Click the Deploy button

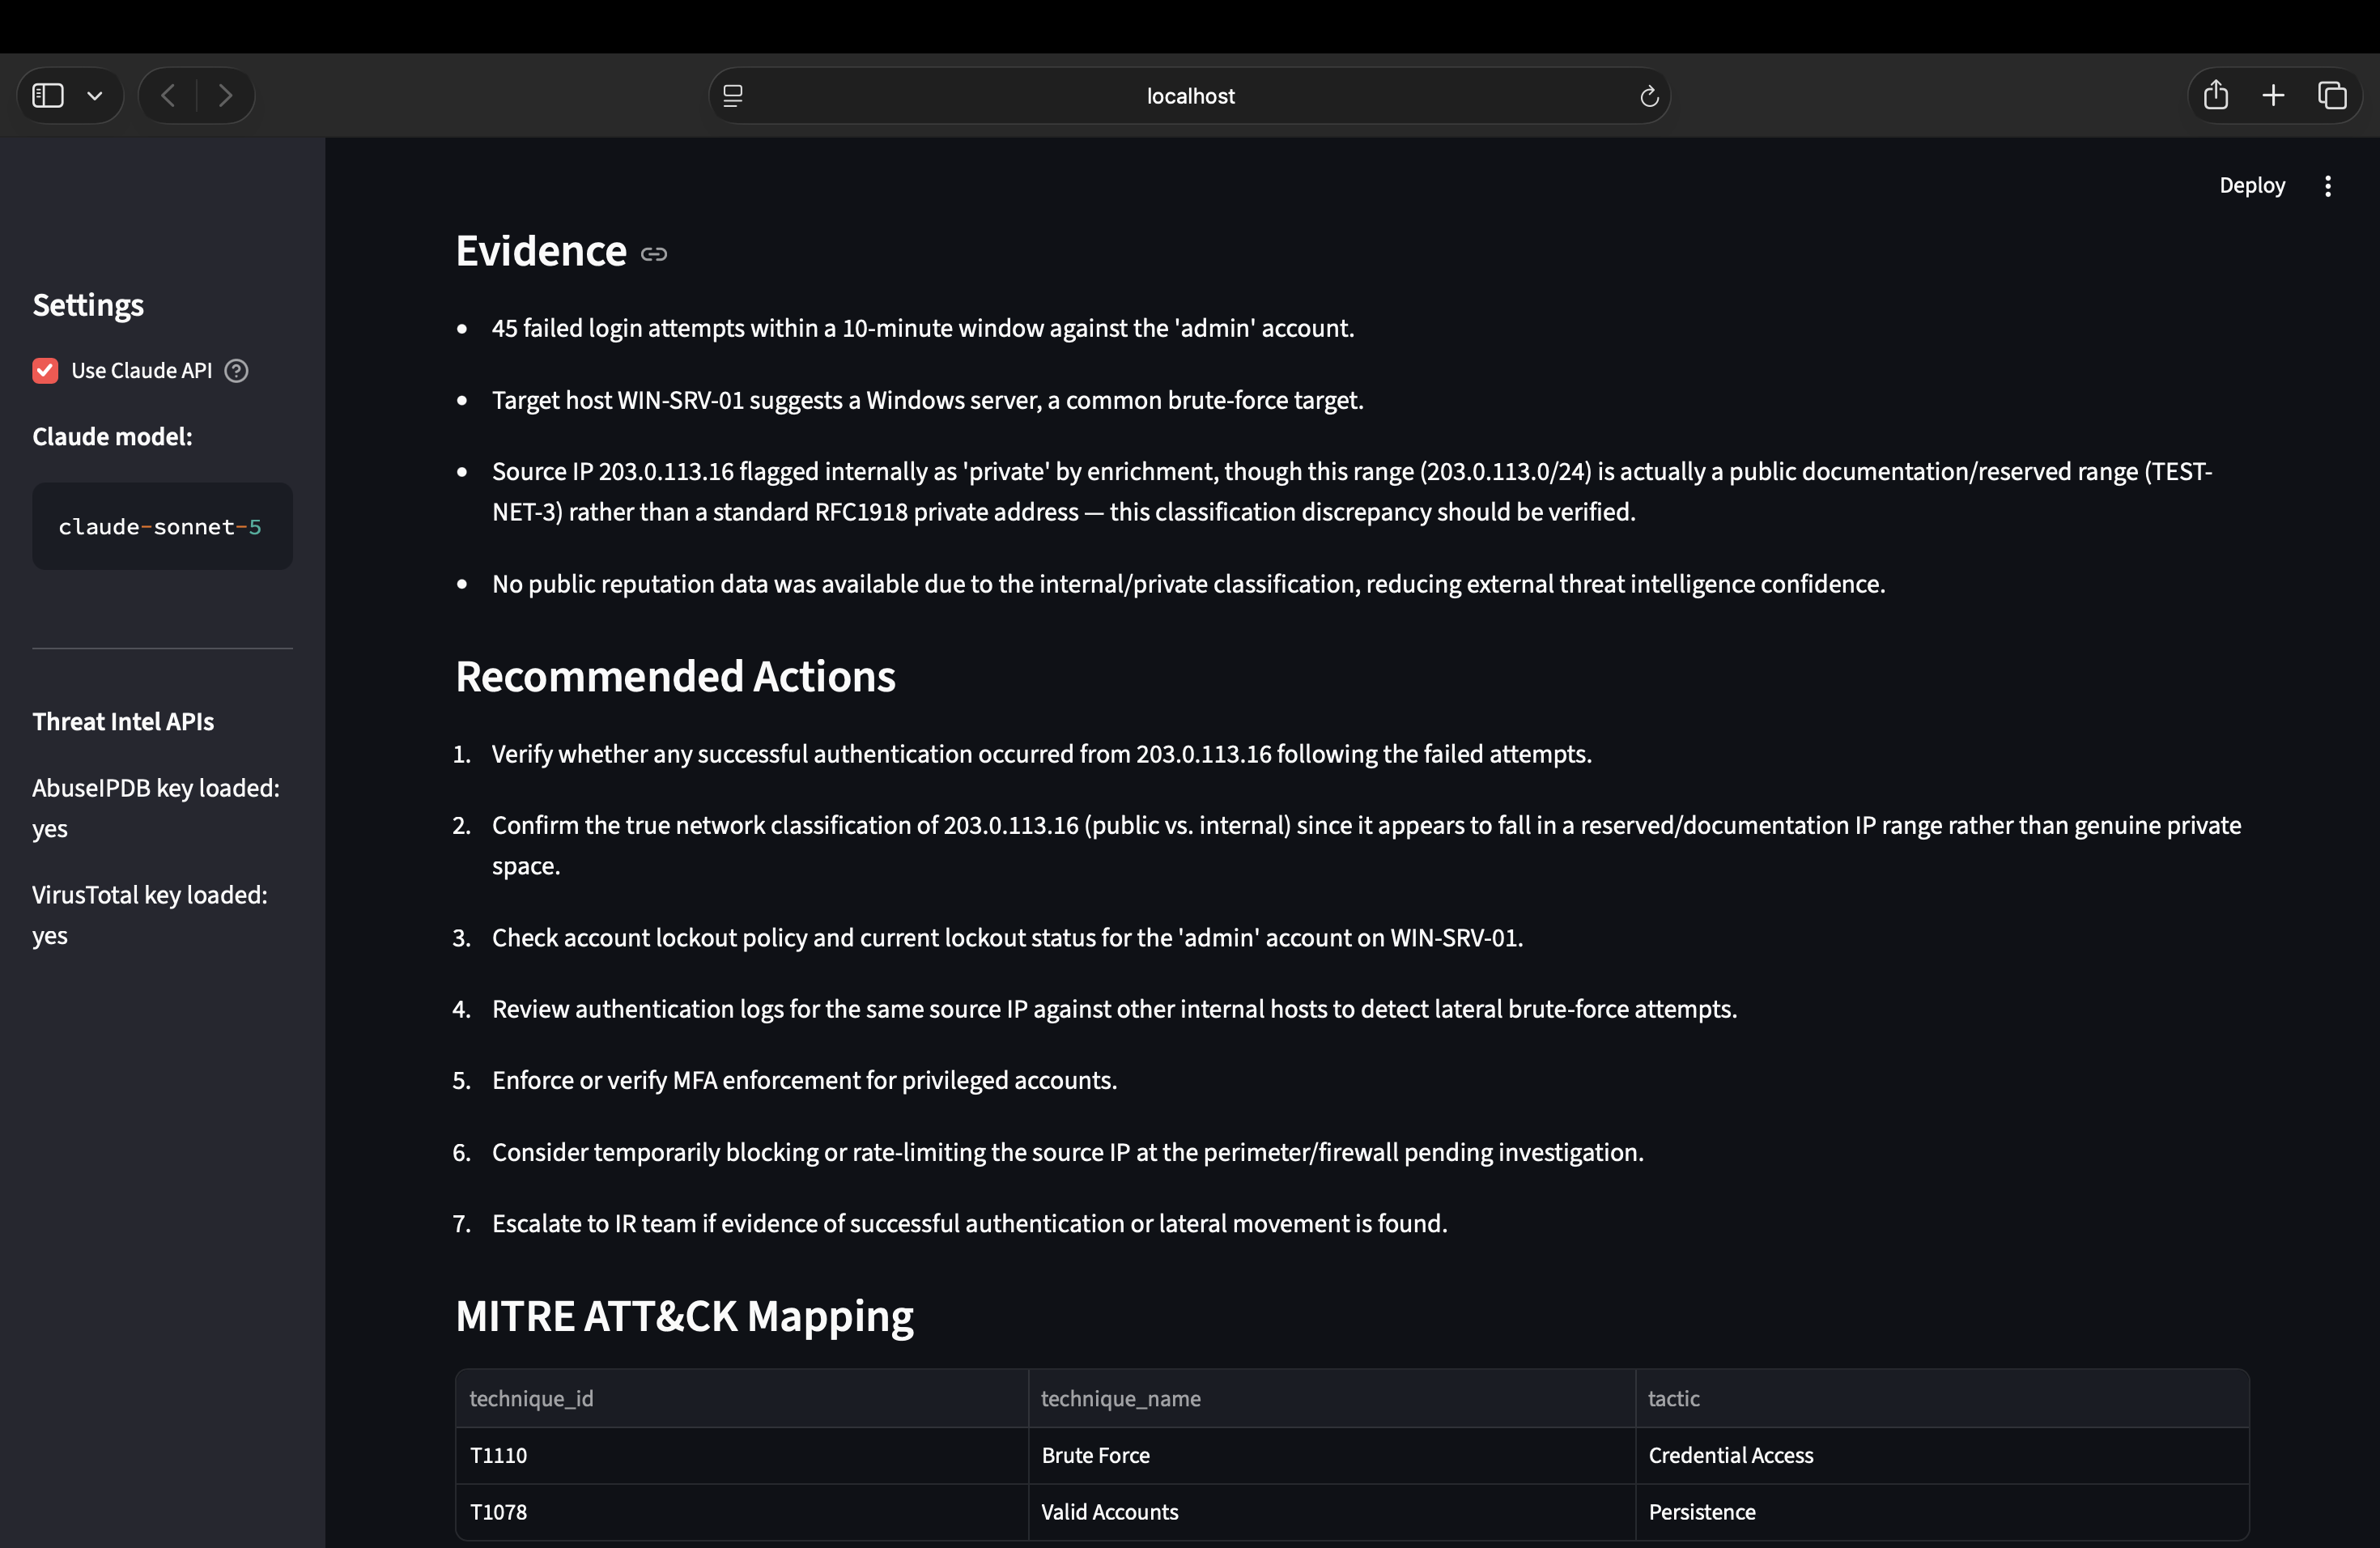[2252, 185]
